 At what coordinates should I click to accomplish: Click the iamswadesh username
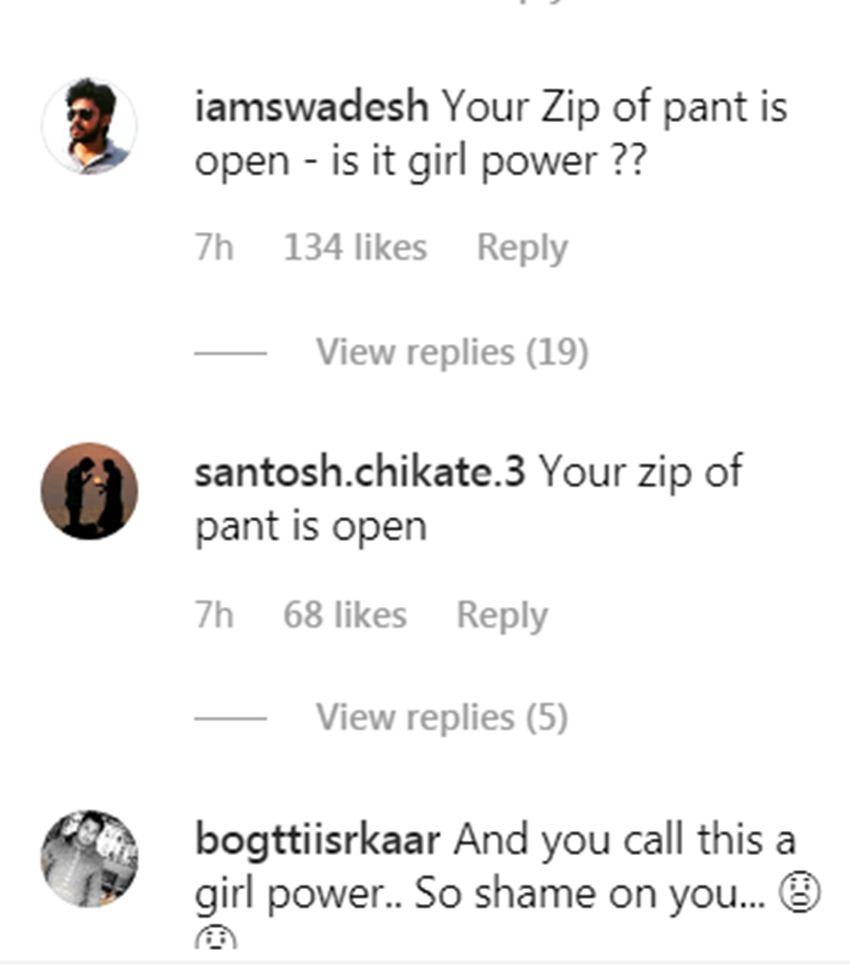click(x=311, y=107)
